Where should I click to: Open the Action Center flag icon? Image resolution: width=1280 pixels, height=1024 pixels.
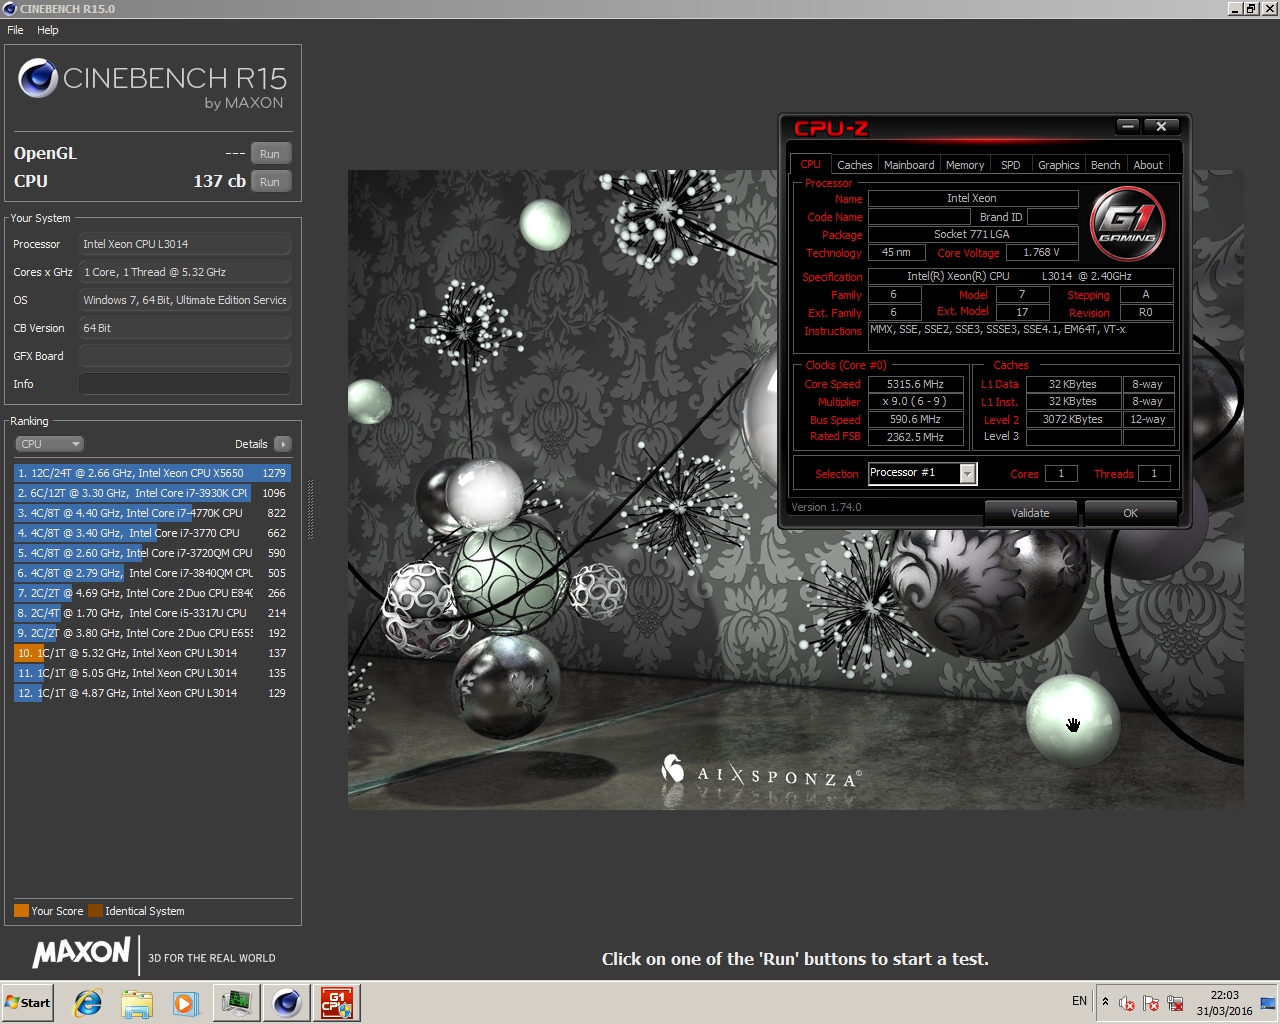[1151, 1003]
